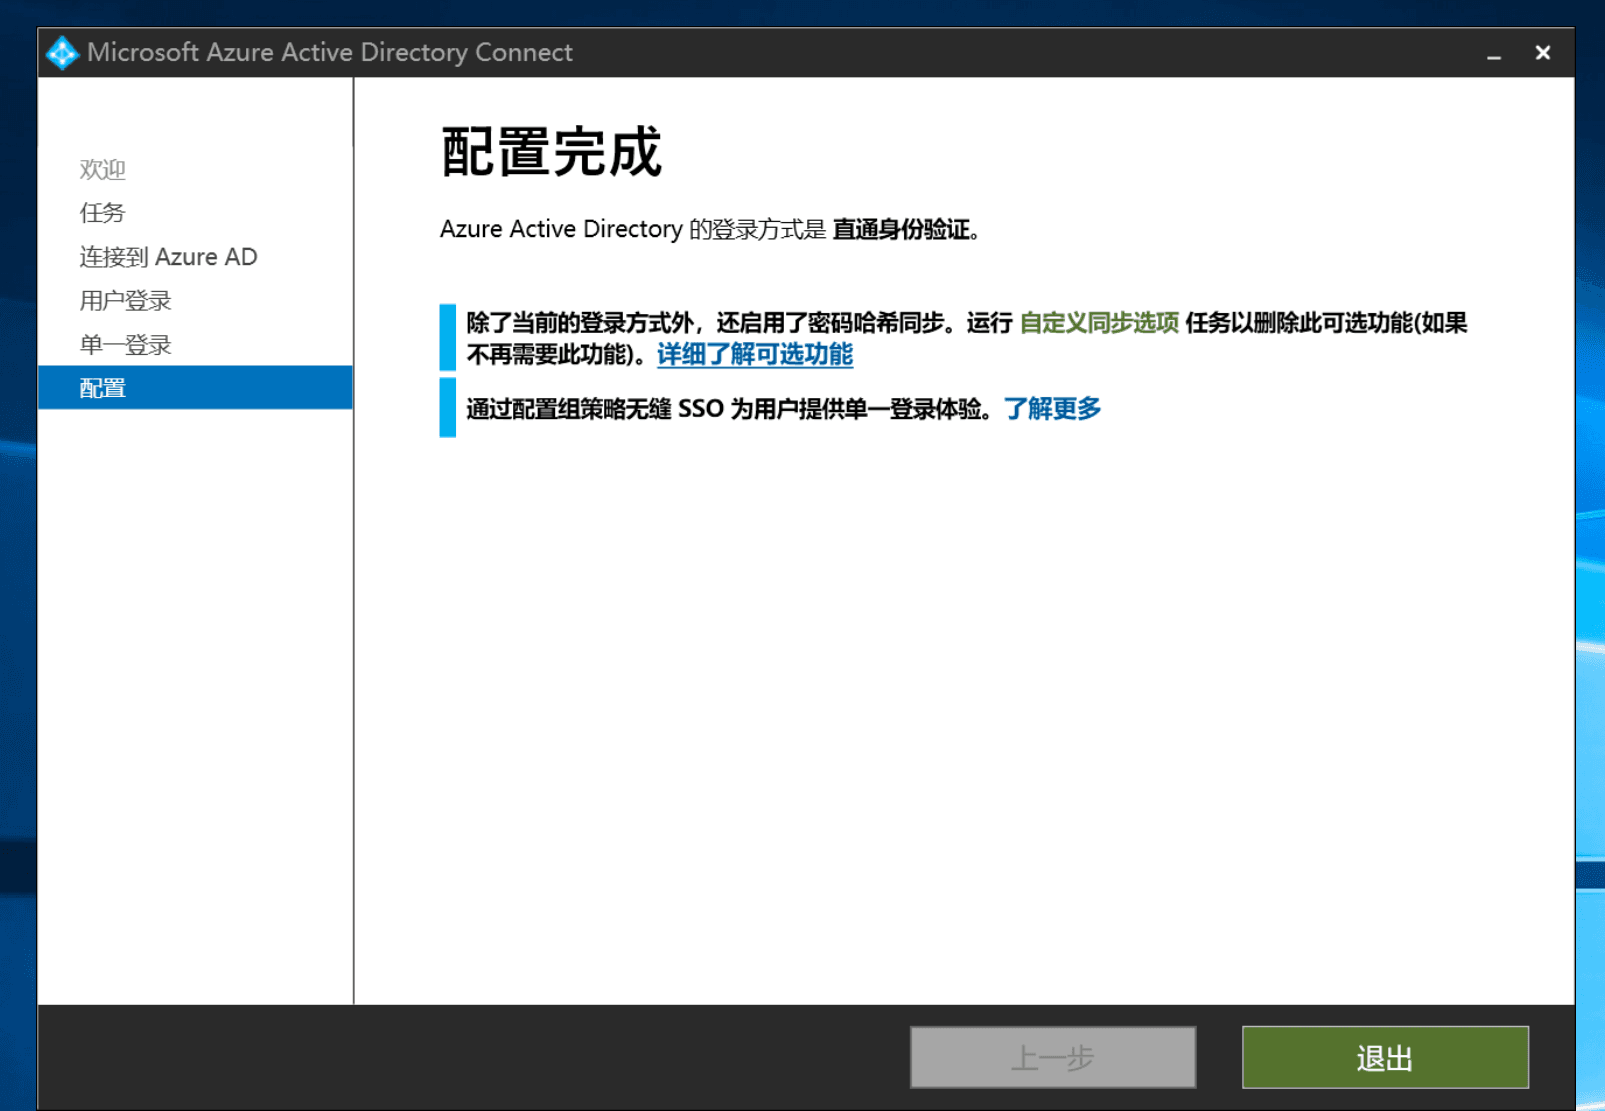Select the 单一登录 sidebar step
The width and height of the screenshot is (1605, 1111).
[125, 345]
